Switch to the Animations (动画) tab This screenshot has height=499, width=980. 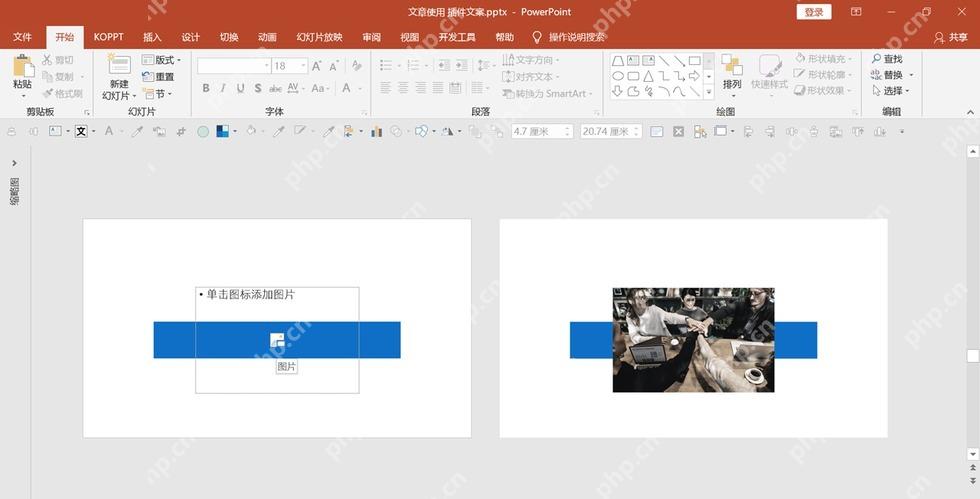(268, 38)
